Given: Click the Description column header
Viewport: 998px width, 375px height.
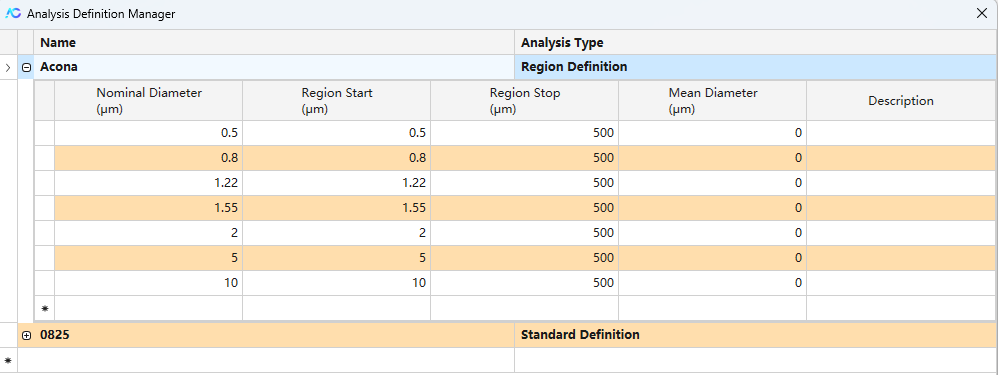Looking at the screenshot, I should [x=901, y=101].
